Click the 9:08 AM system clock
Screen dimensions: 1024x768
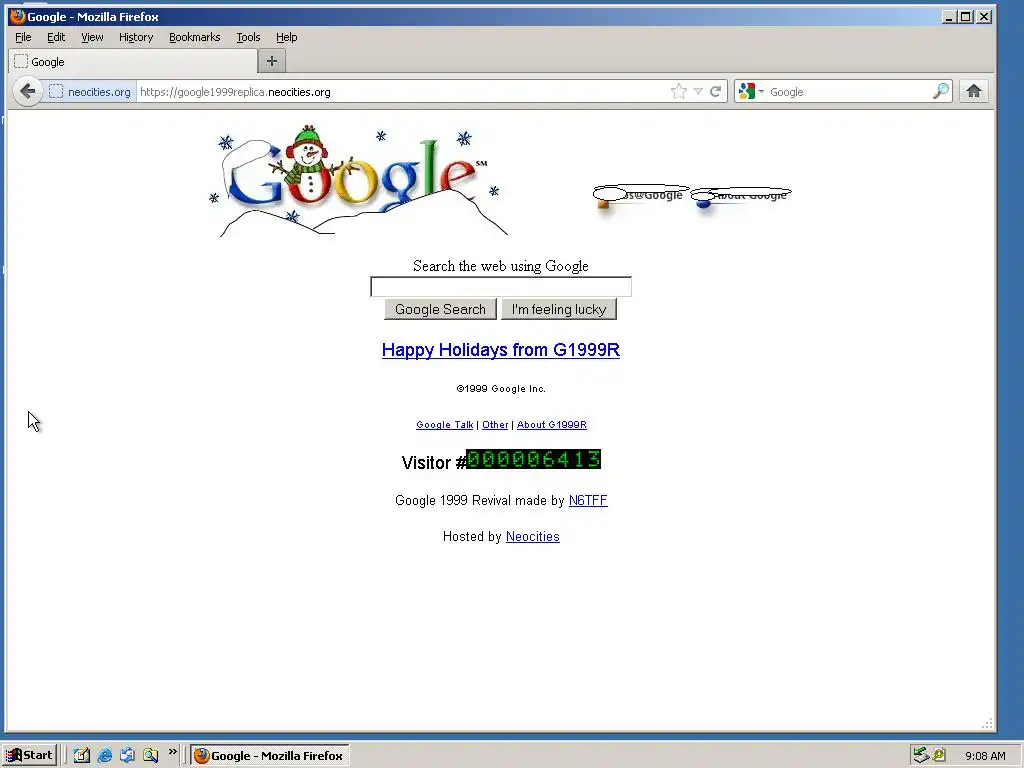point(985,756)
